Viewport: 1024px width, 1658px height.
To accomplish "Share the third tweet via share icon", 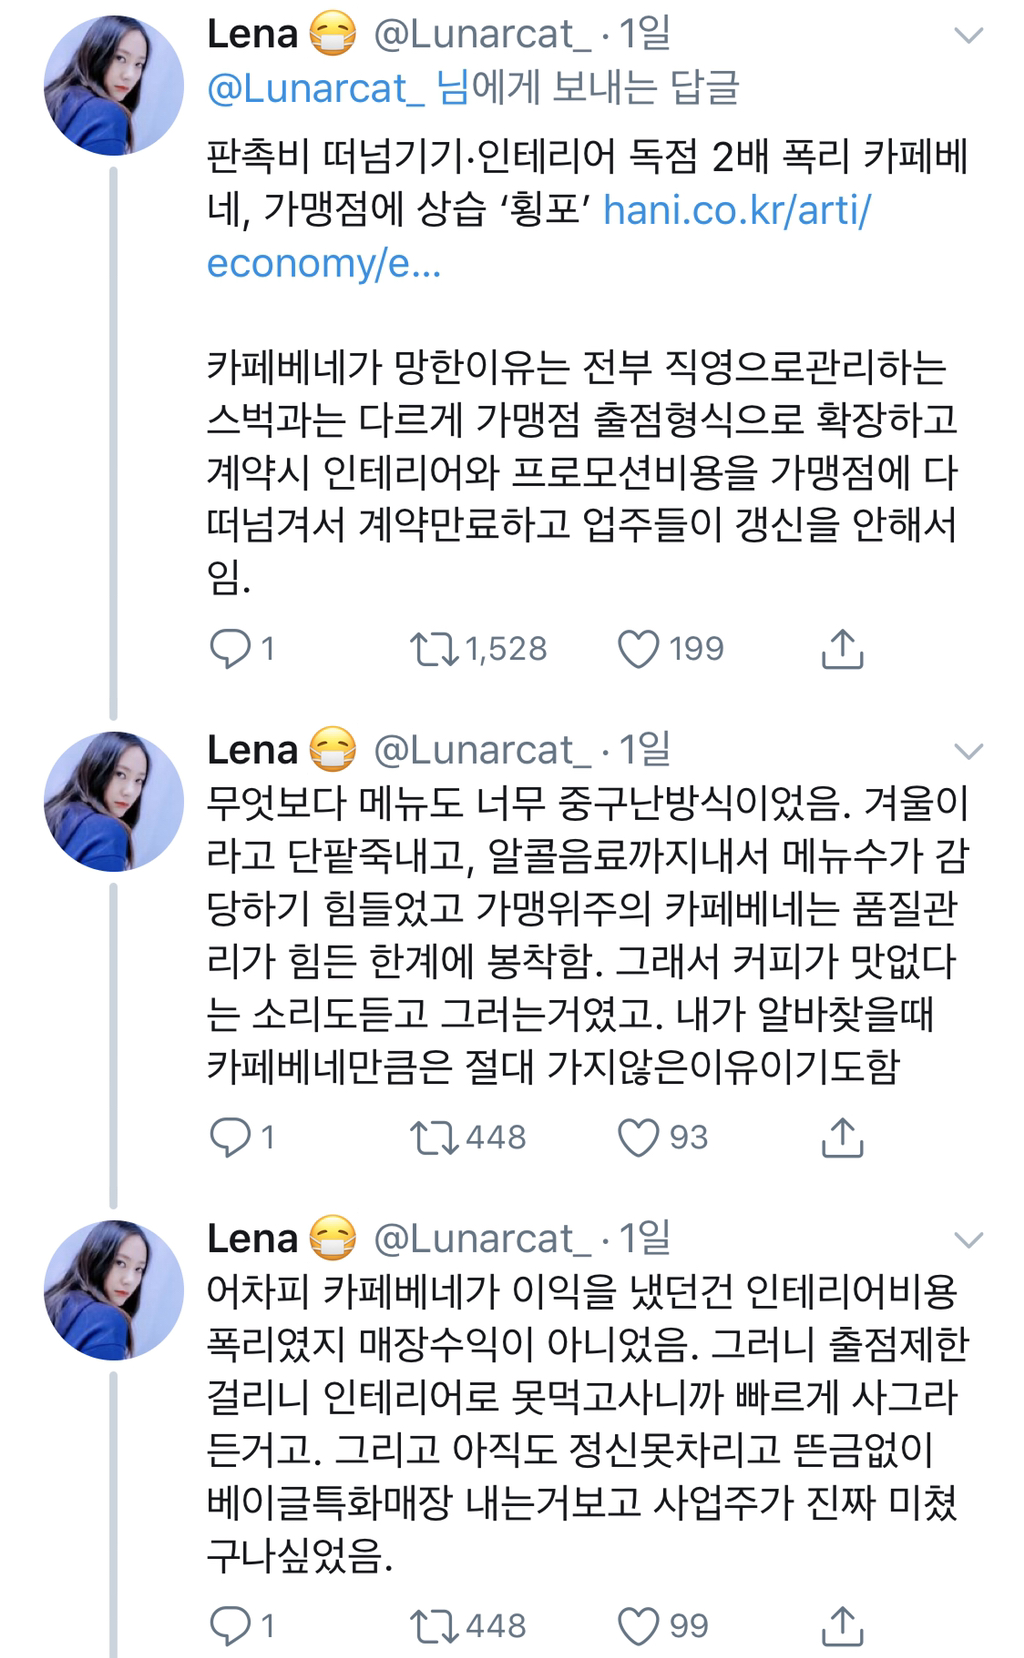I will (x=842, y=1626).
